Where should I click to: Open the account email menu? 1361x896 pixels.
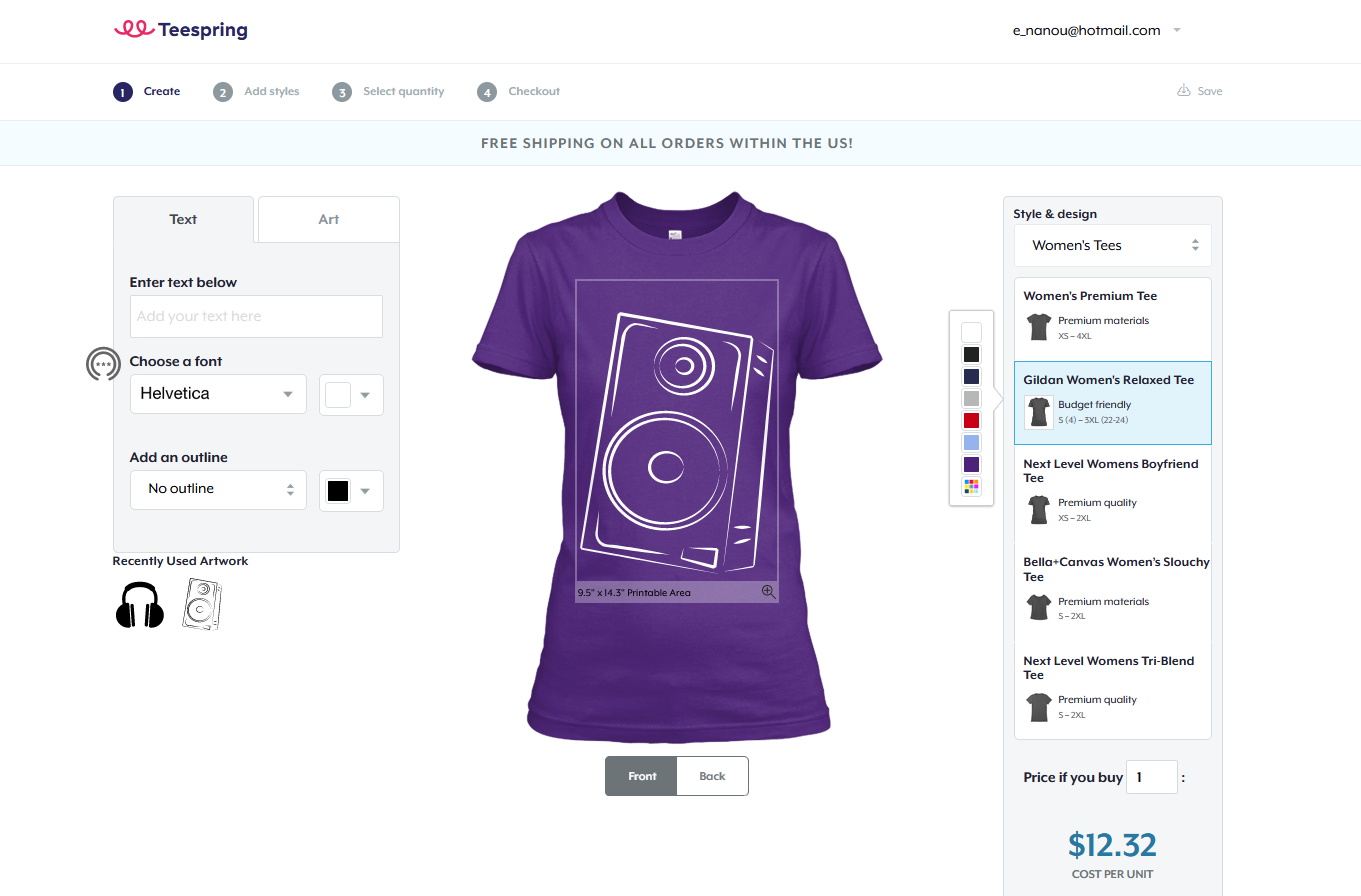pos(1096,31)
